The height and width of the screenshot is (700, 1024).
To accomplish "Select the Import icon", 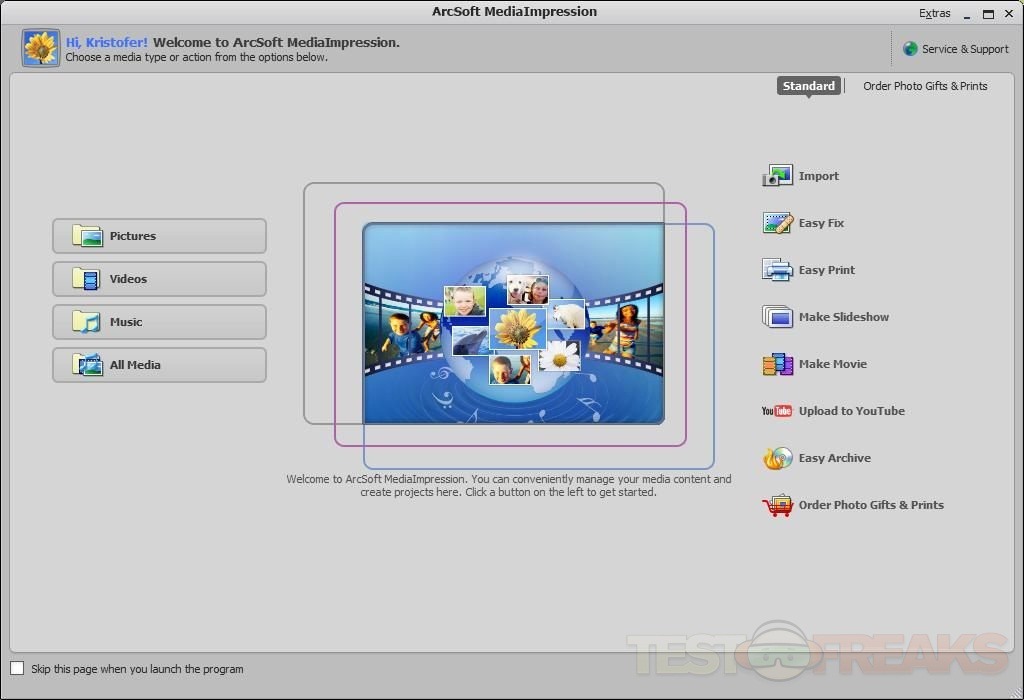I will tap(777, 175).
